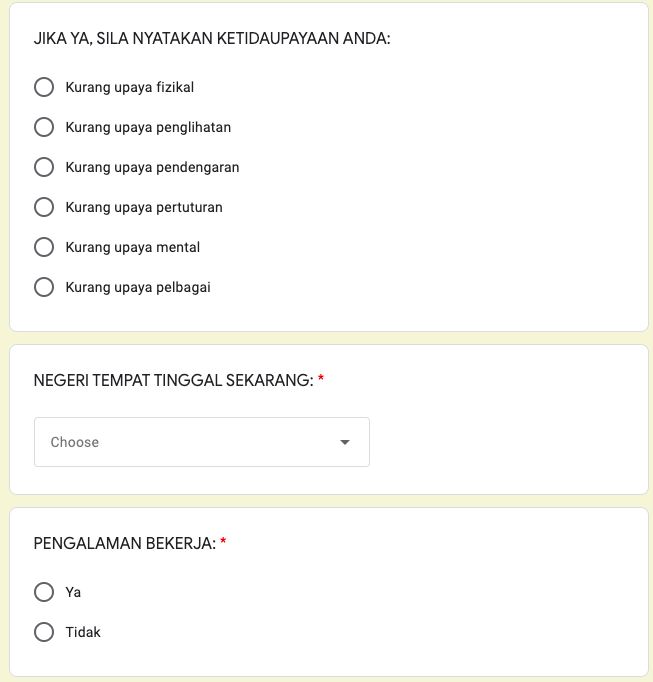The height and width of the screenshot is (682, 653).
Task: Select Ya under Pengalaman Bekerja
Action: (44, 592)
